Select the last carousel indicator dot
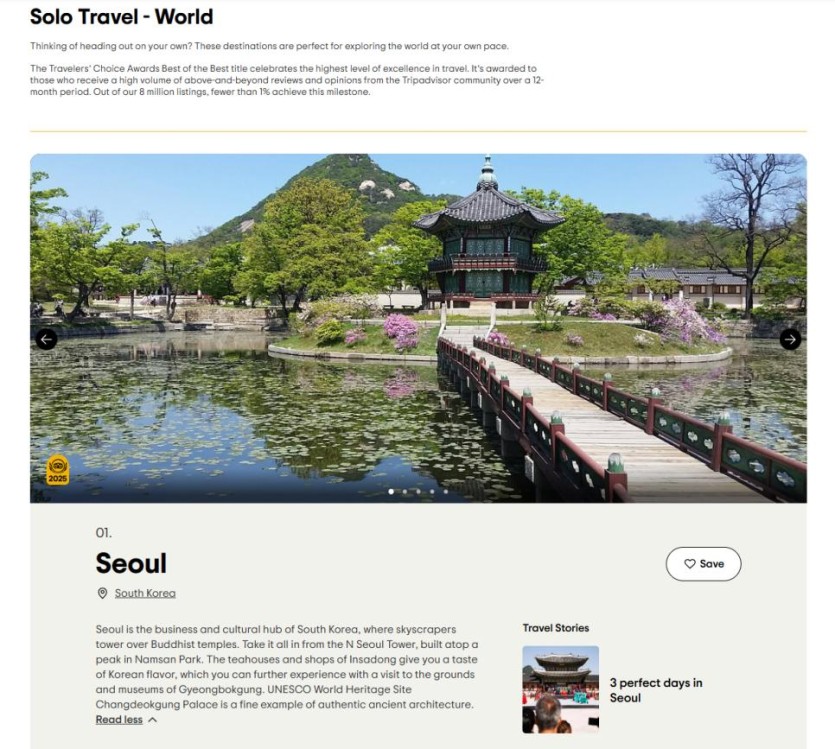 [x=446, y=492]
